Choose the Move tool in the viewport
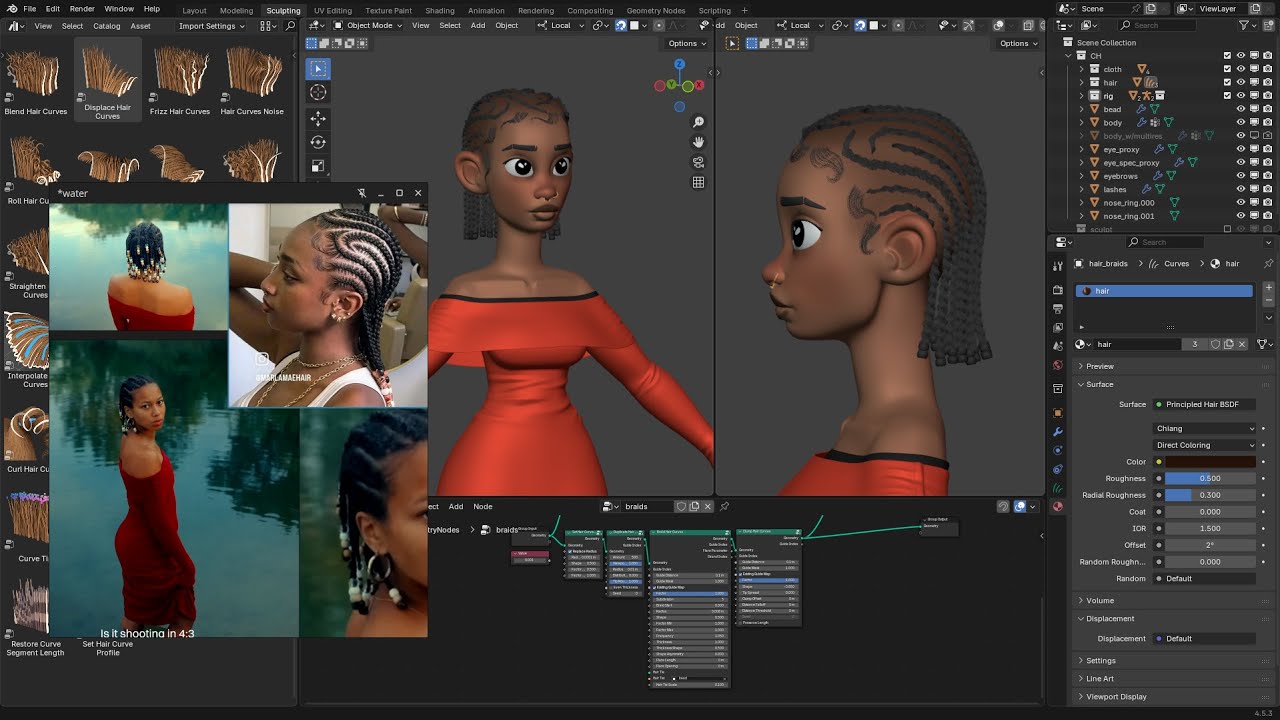The width and height of the screenshot is (1280, 720). (318, 118)
